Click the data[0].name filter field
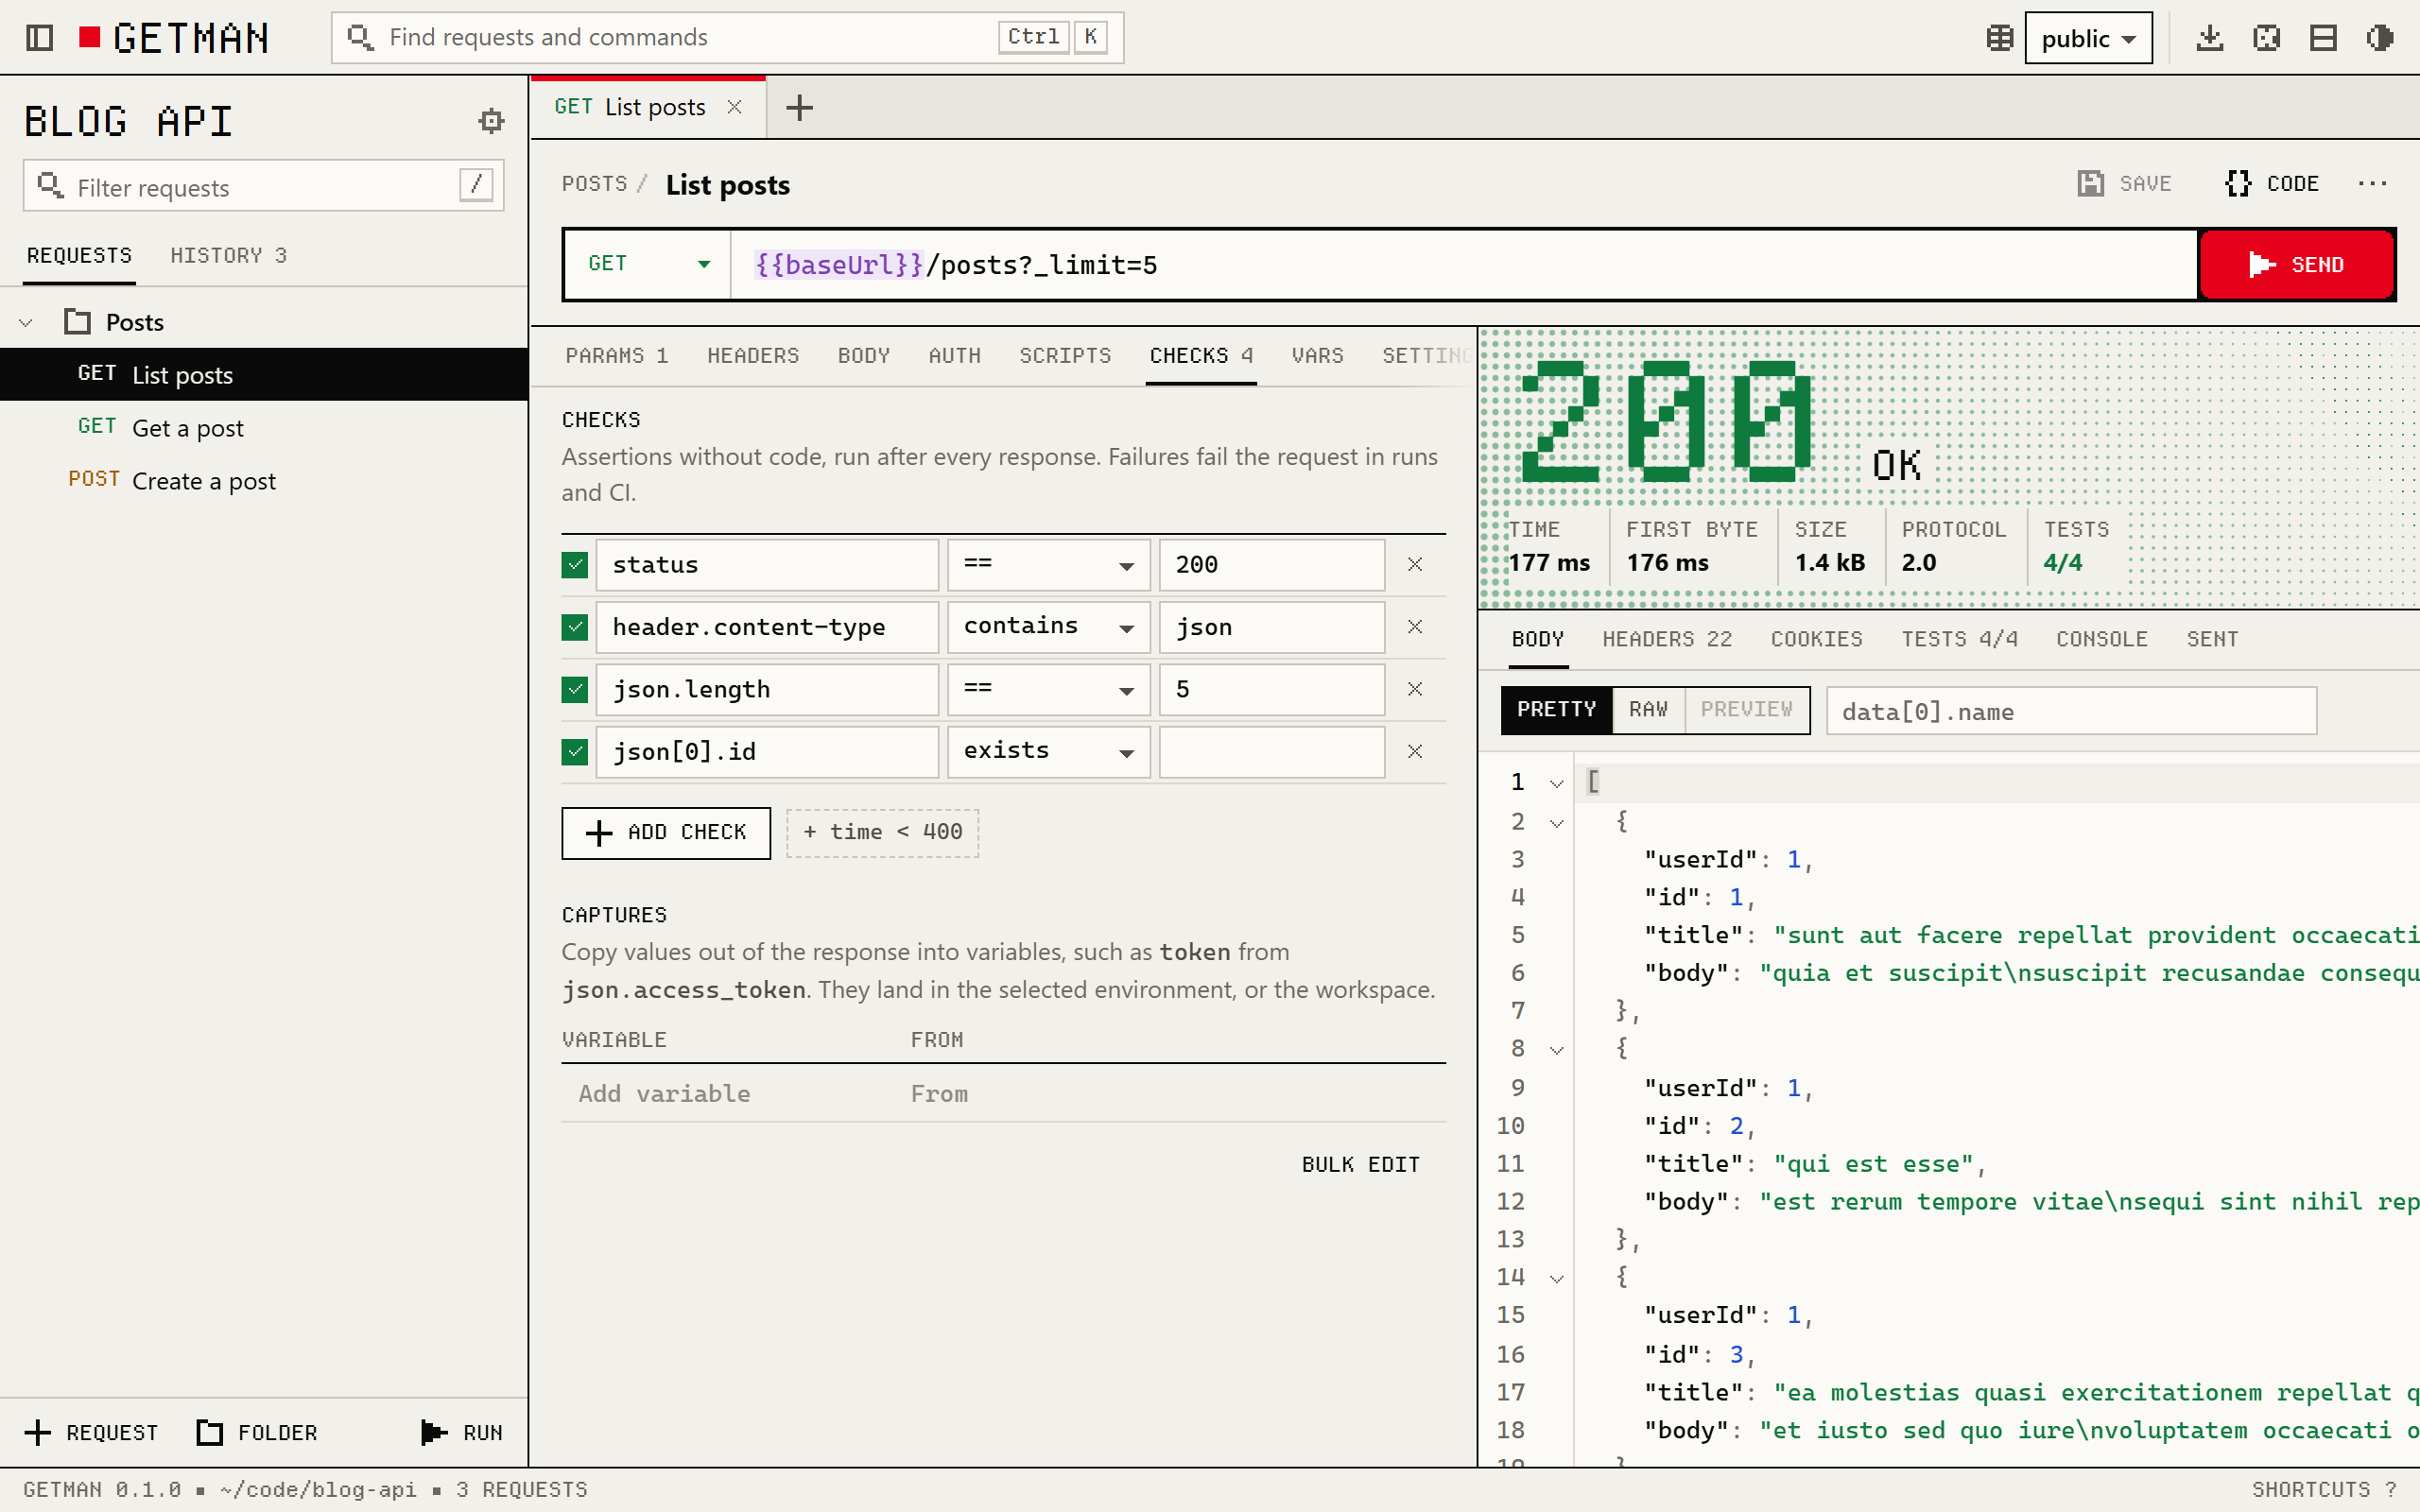The image size is (2420, 1512). click(x=2071, y=711)
